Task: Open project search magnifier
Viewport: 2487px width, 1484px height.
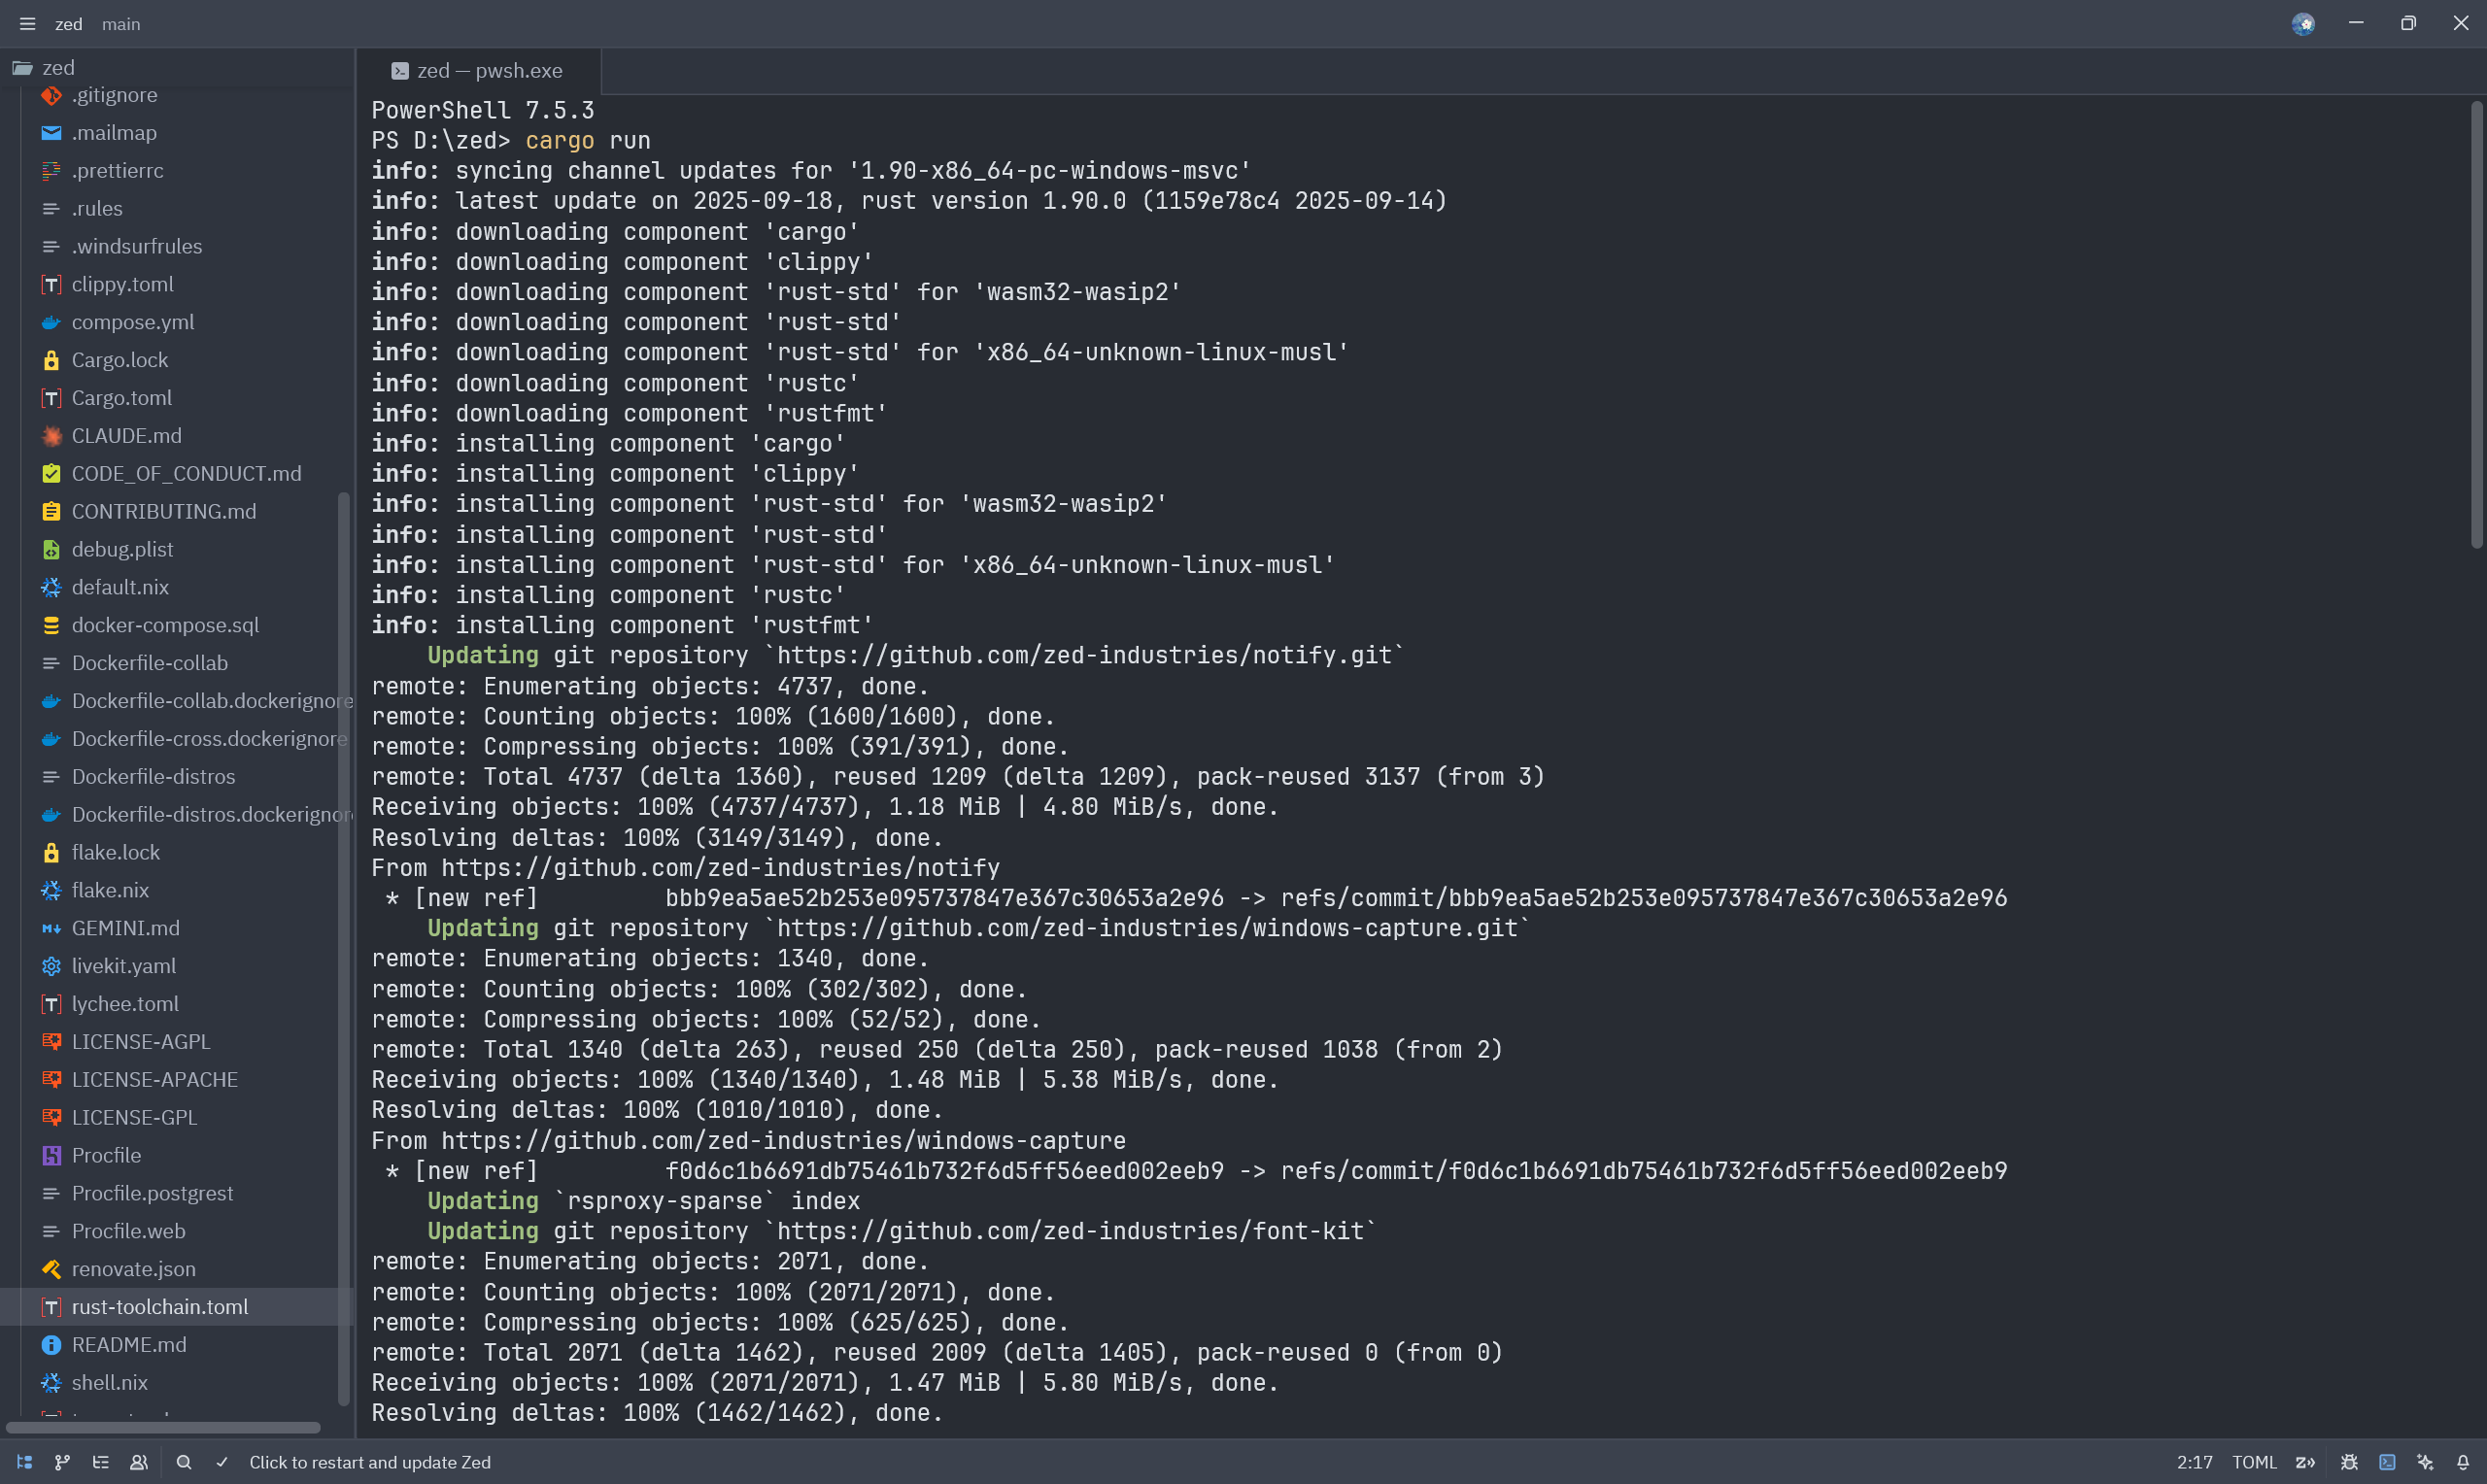Action: click(x=184, y=1462)
